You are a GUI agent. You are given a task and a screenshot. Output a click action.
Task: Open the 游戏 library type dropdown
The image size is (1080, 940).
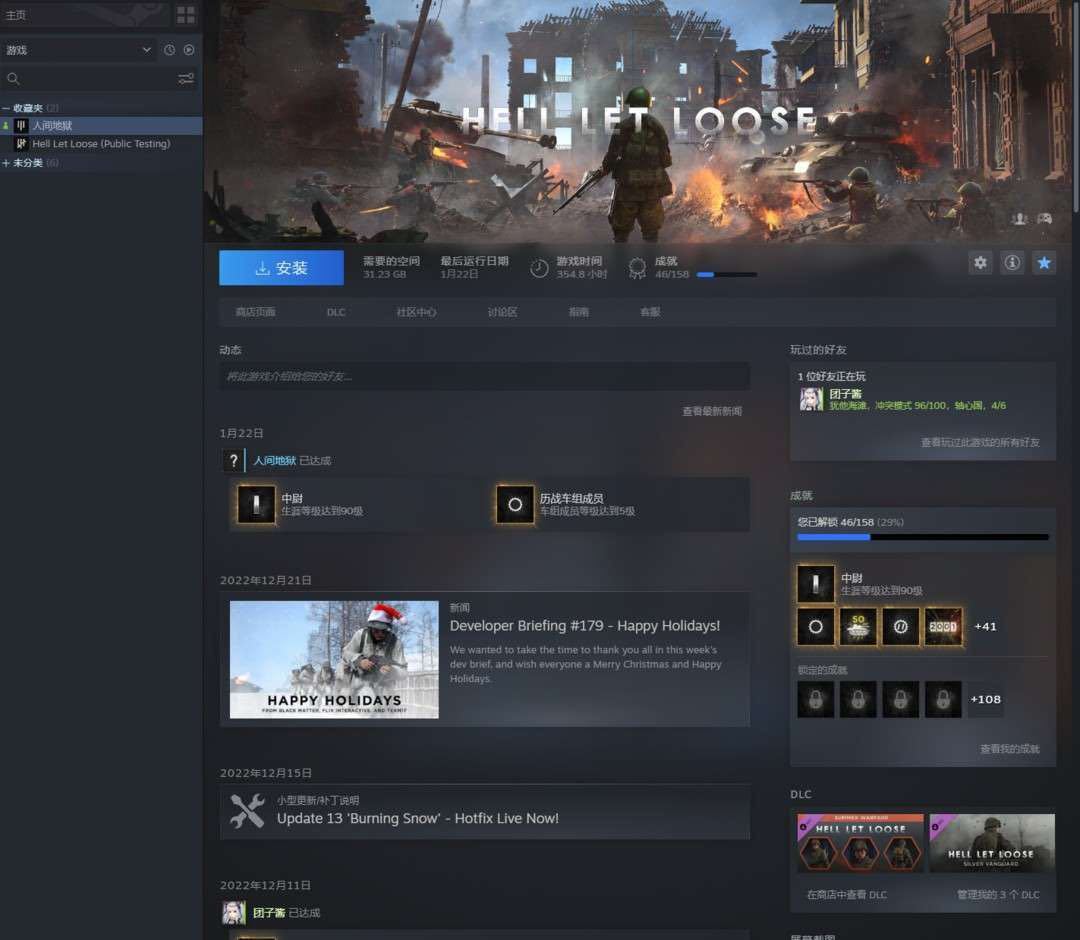(x=78, y=50)
